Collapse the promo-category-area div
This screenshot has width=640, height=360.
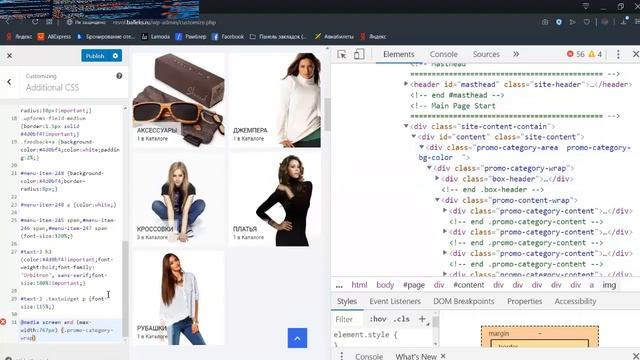[422, 147]
